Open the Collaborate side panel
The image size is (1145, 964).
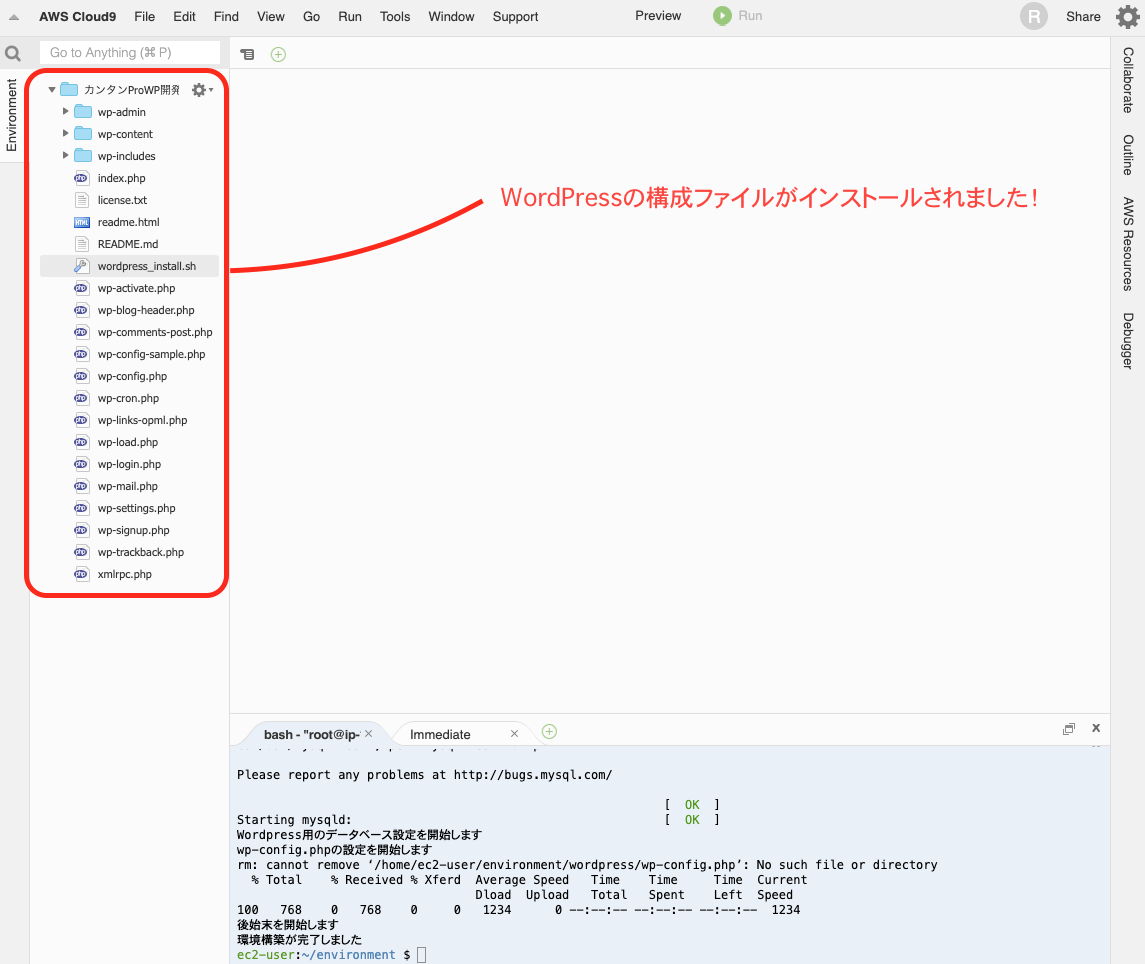click(x=1128, y=80)
